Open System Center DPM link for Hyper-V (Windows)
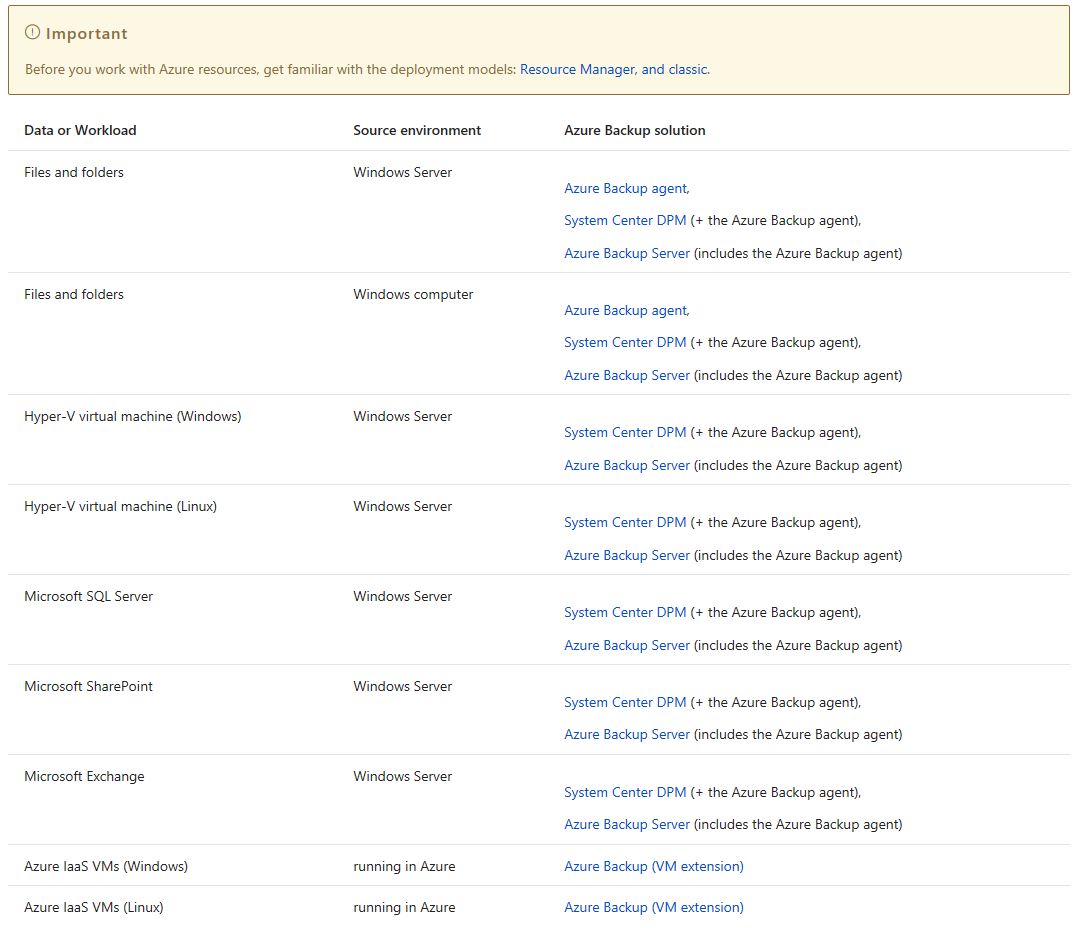 tap(625, 433)
